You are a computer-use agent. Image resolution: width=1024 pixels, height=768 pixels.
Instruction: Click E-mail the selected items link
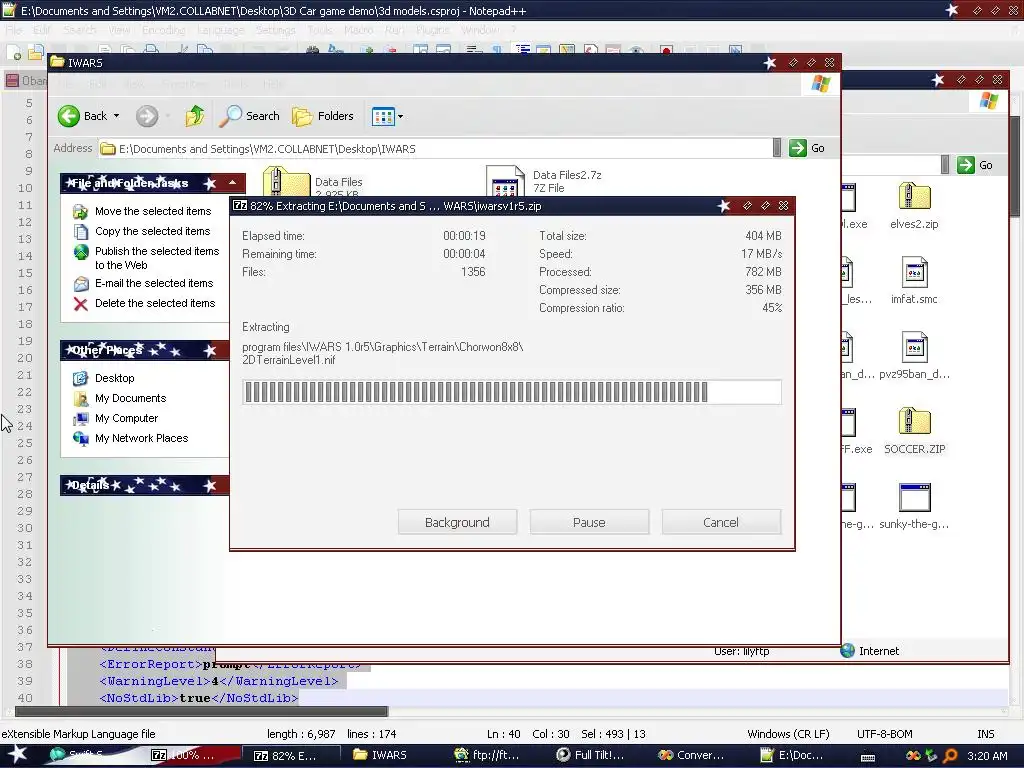[x=154, y=283]
